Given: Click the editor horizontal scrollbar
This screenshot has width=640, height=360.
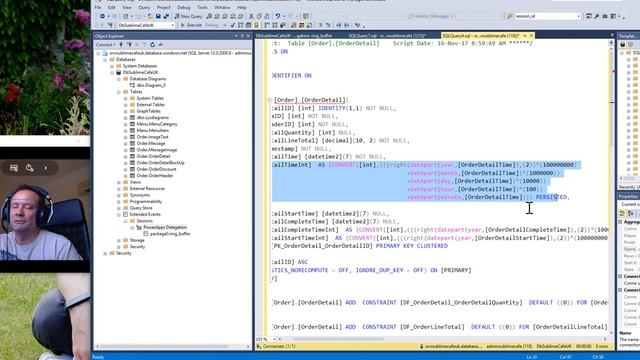Looking at the screenshot, I should 339,339.
